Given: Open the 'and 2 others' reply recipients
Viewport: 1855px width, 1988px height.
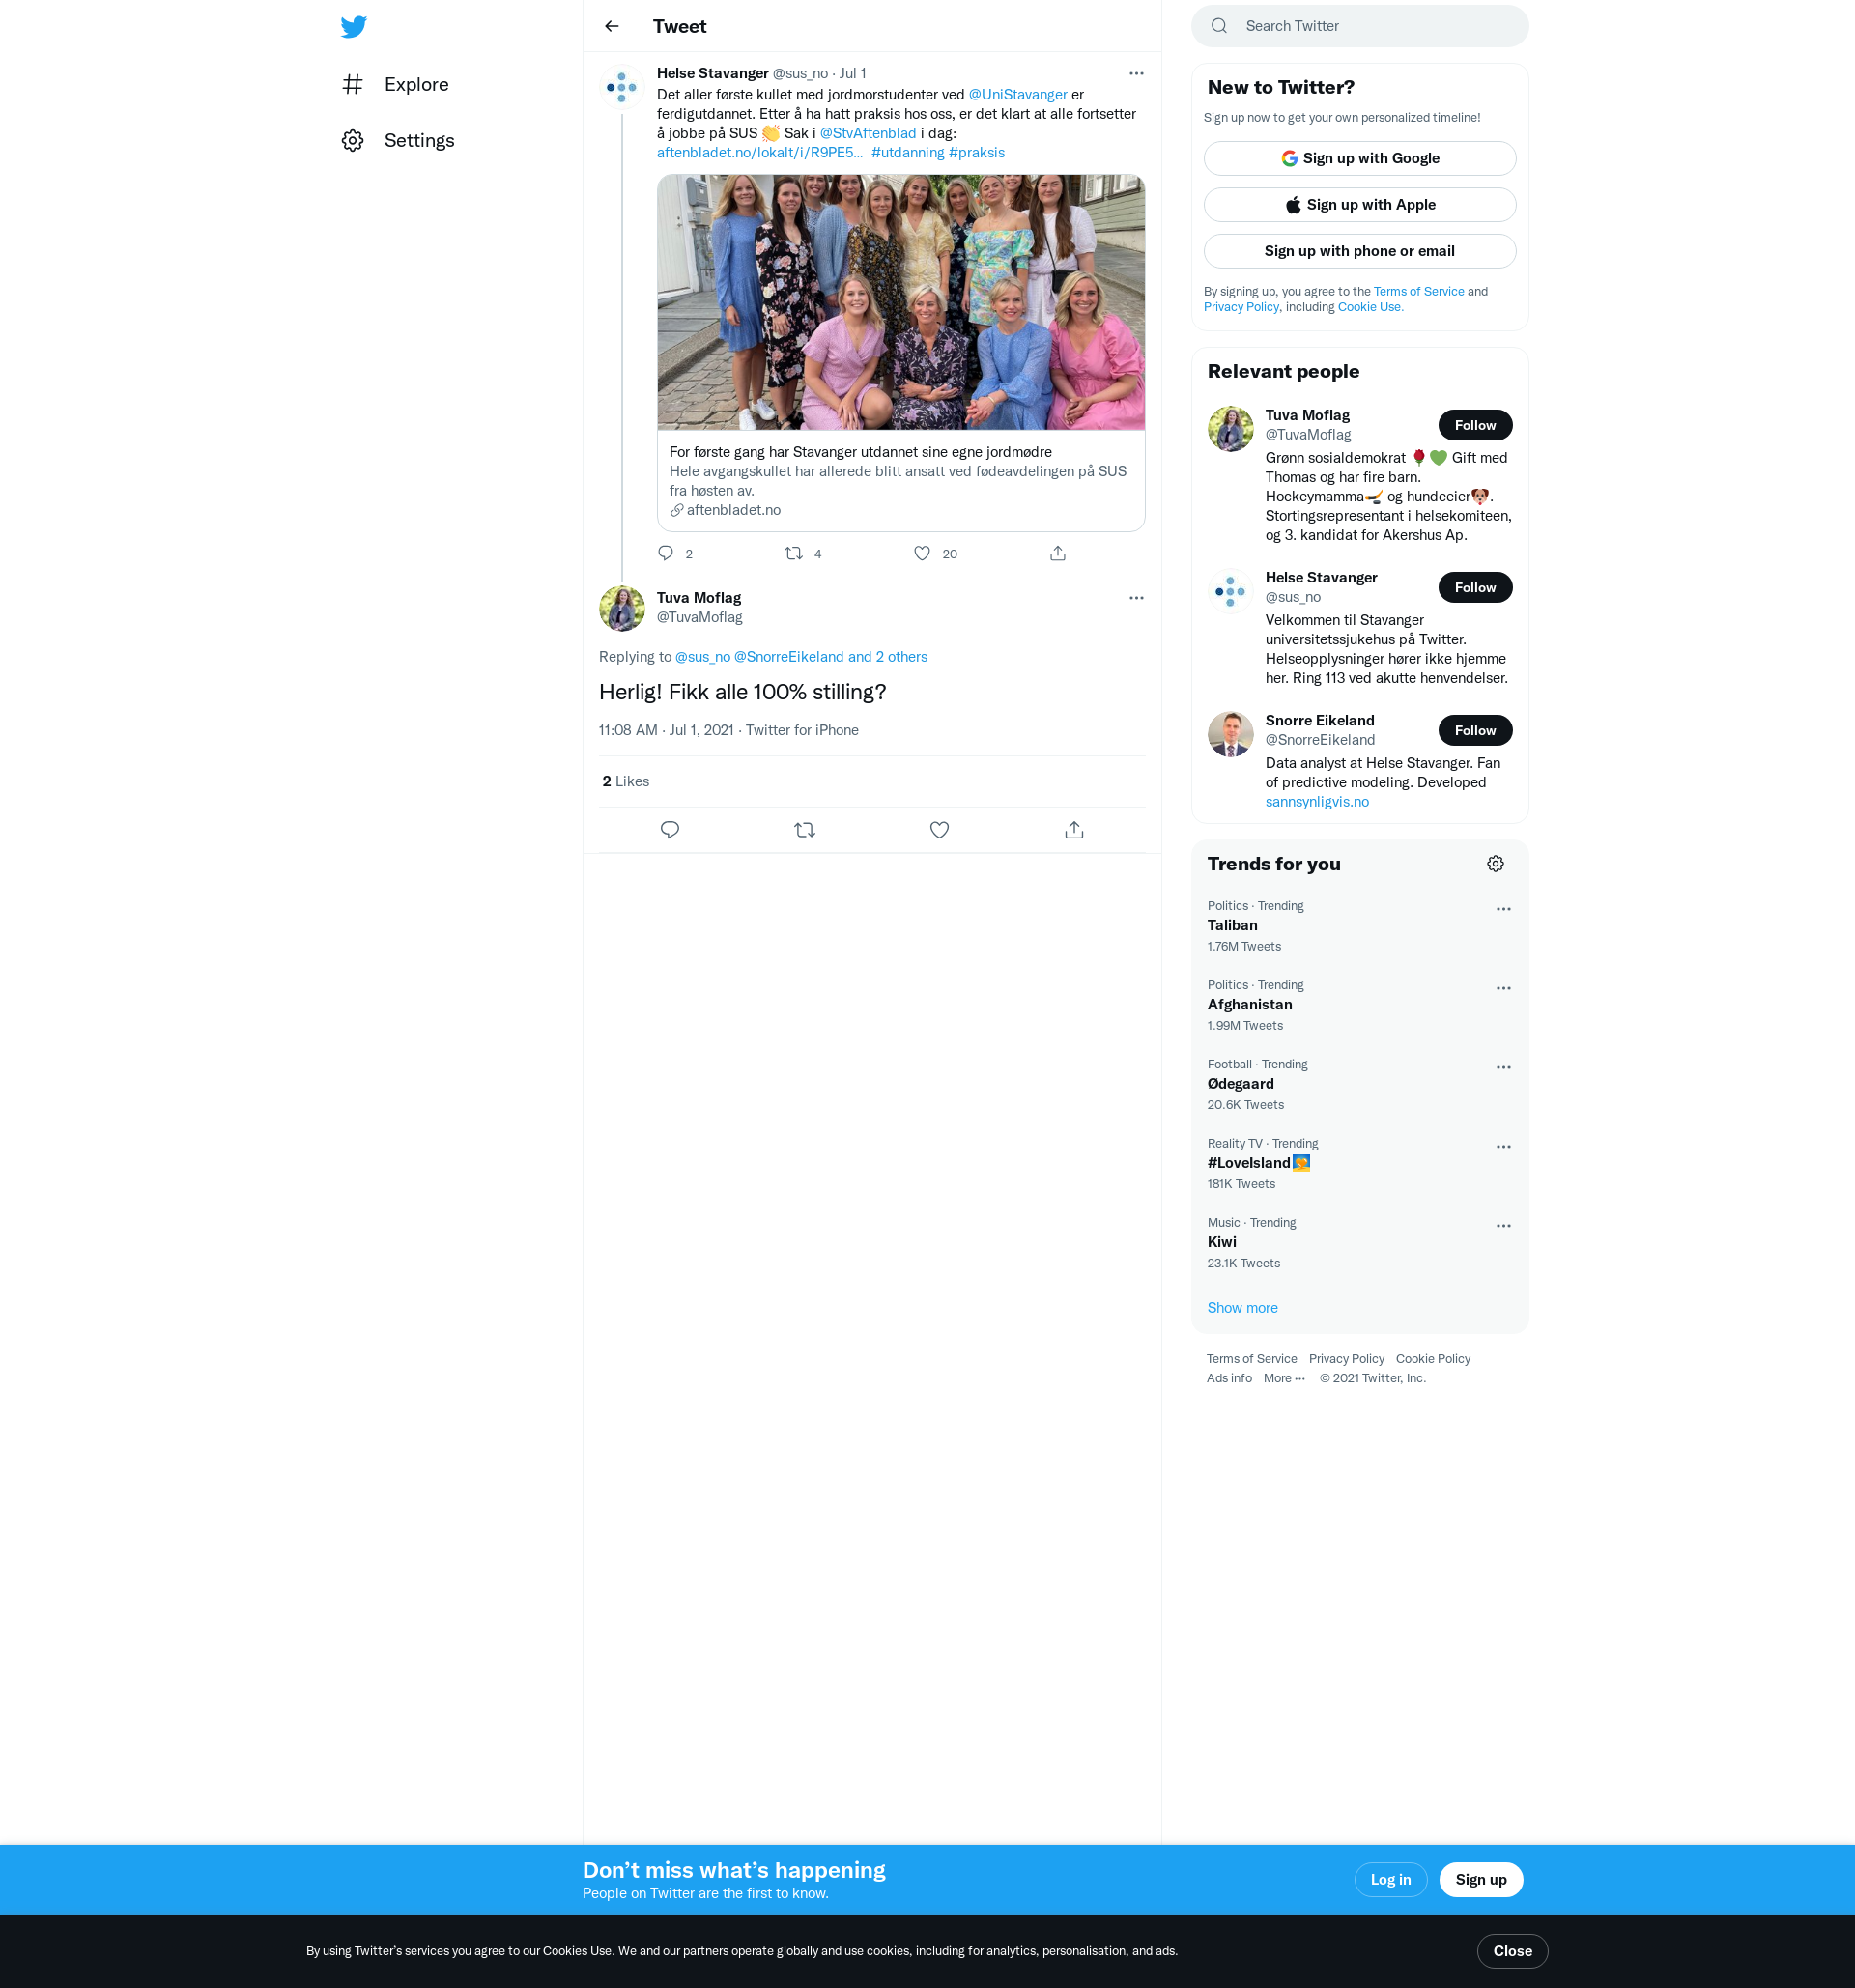Looking at the screenshot, I should click(888, 656).
